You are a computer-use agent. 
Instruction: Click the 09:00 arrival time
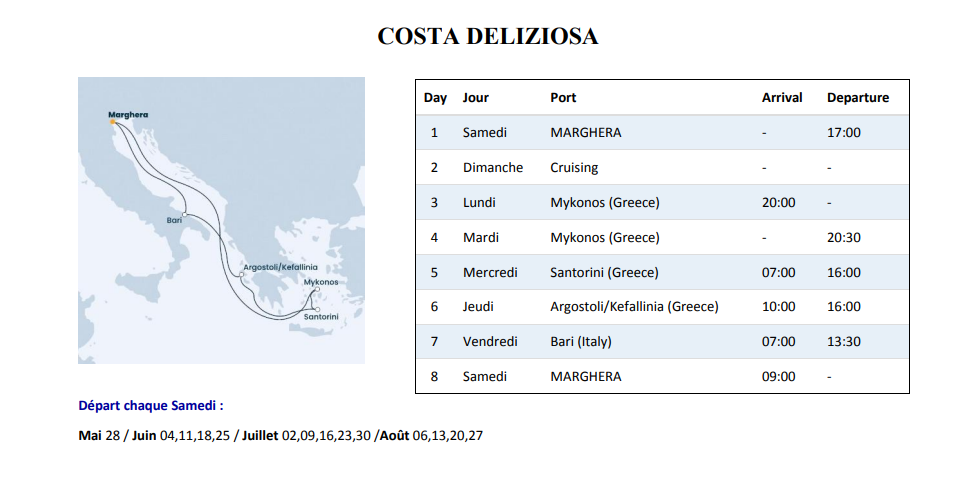point(778,376)
